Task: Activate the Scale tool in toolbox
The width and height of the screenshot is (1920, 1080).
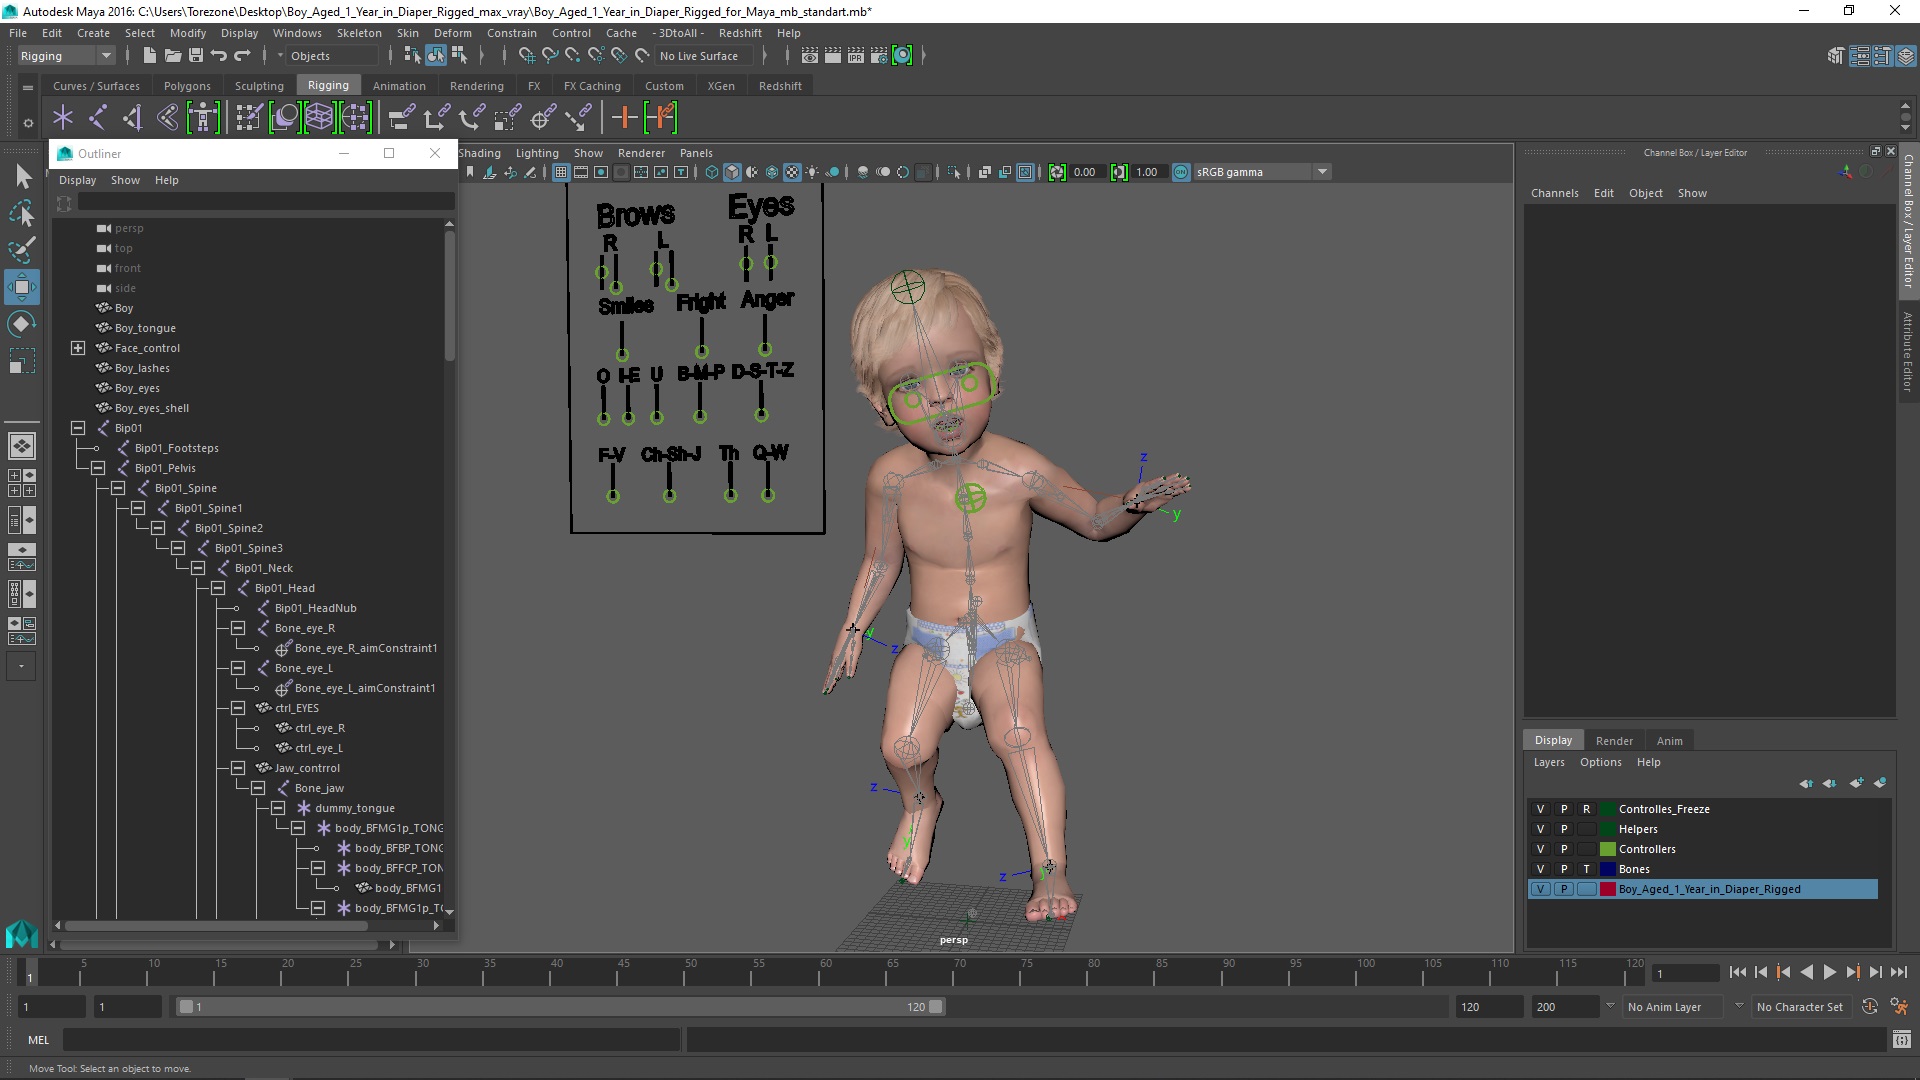Action: point(22,361)
